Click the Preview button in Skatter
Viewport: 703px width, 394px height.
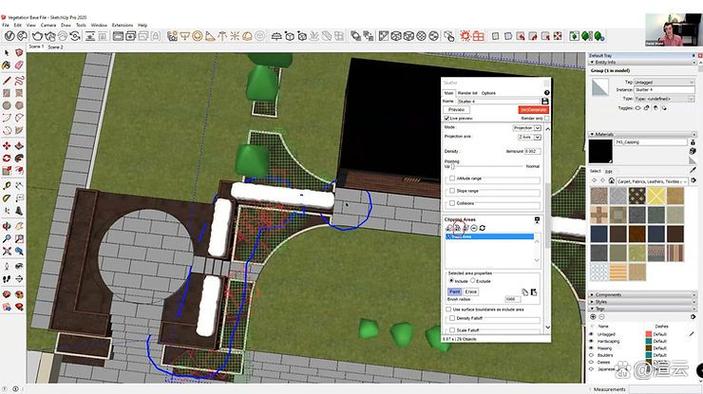[456, 109]
